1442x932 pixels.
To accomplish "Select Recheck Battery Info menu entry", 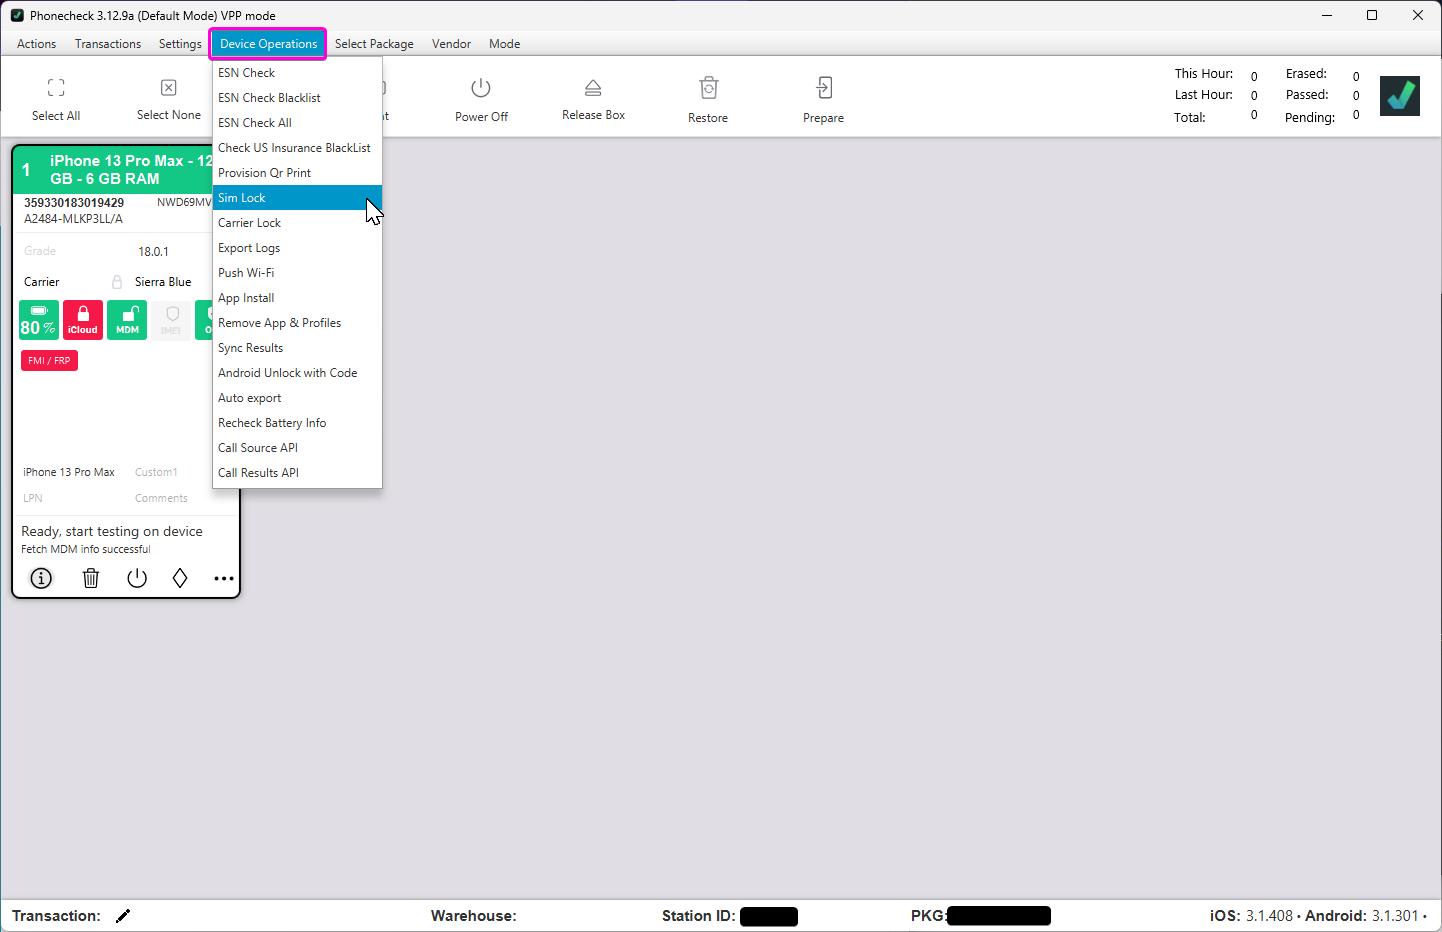I will click(x=272, y=423).
